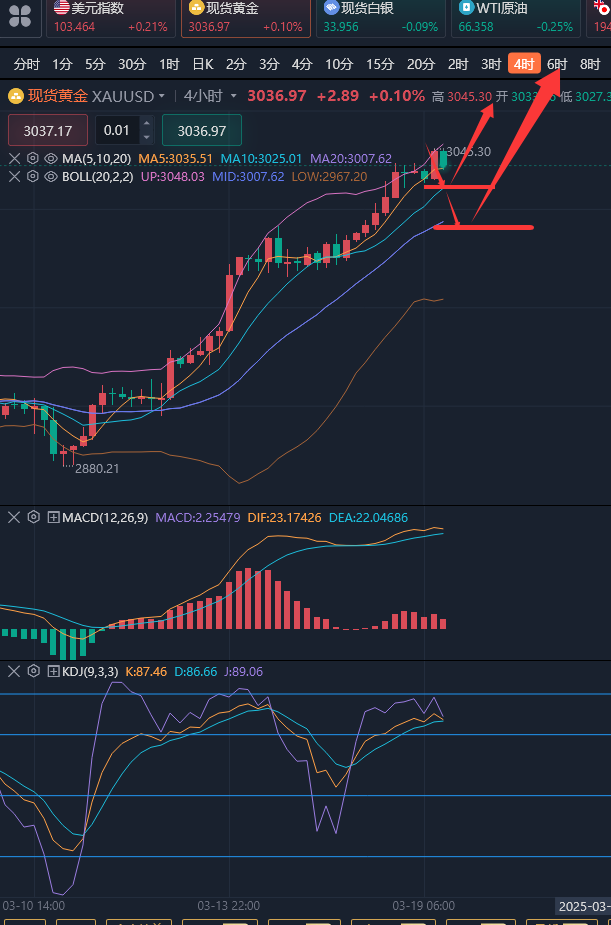
Task: Switch to the 分时 timeframe
Action: [26, 64]
